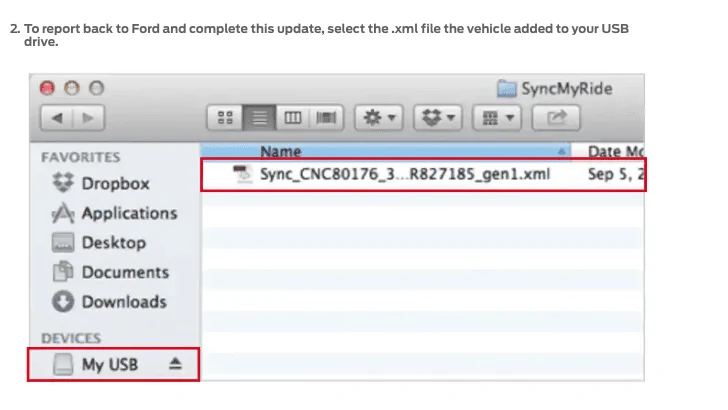This screenshot has height=410, width=728.
Task: Open Downloads in the sidebar
Action: (110, 302)
